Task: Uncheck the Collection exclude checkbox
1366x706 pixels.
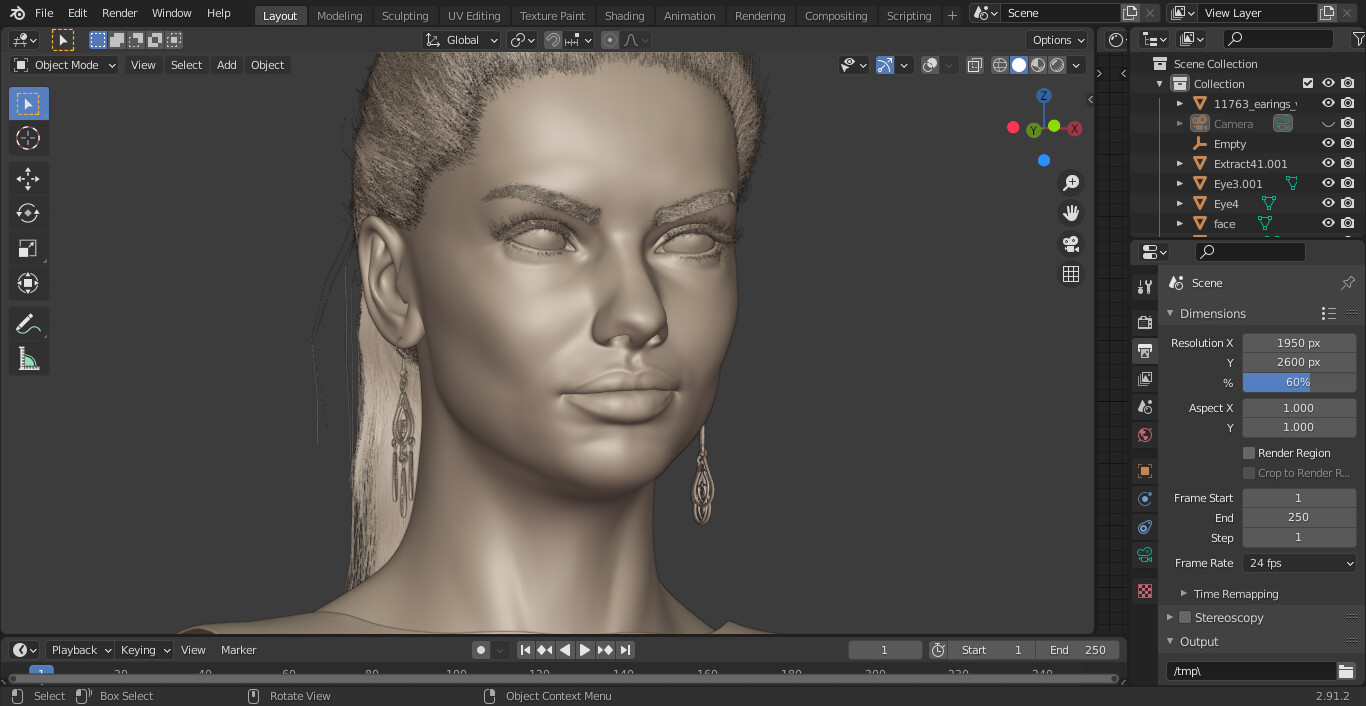Action: 1308,83
